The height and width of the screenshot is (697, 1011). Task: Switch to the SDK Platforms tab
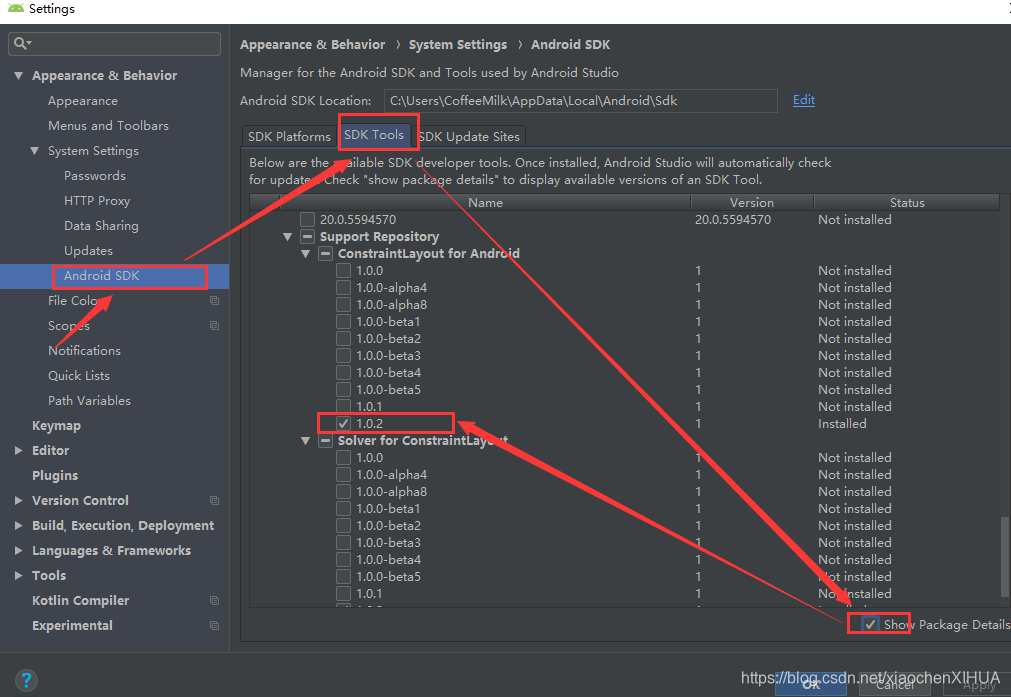click(288, 136)
